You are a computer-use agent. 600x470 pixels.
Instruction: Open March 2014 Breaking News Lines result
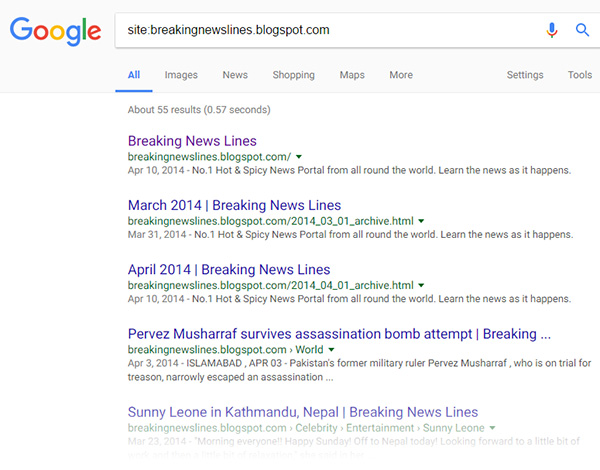pos(234,205)
